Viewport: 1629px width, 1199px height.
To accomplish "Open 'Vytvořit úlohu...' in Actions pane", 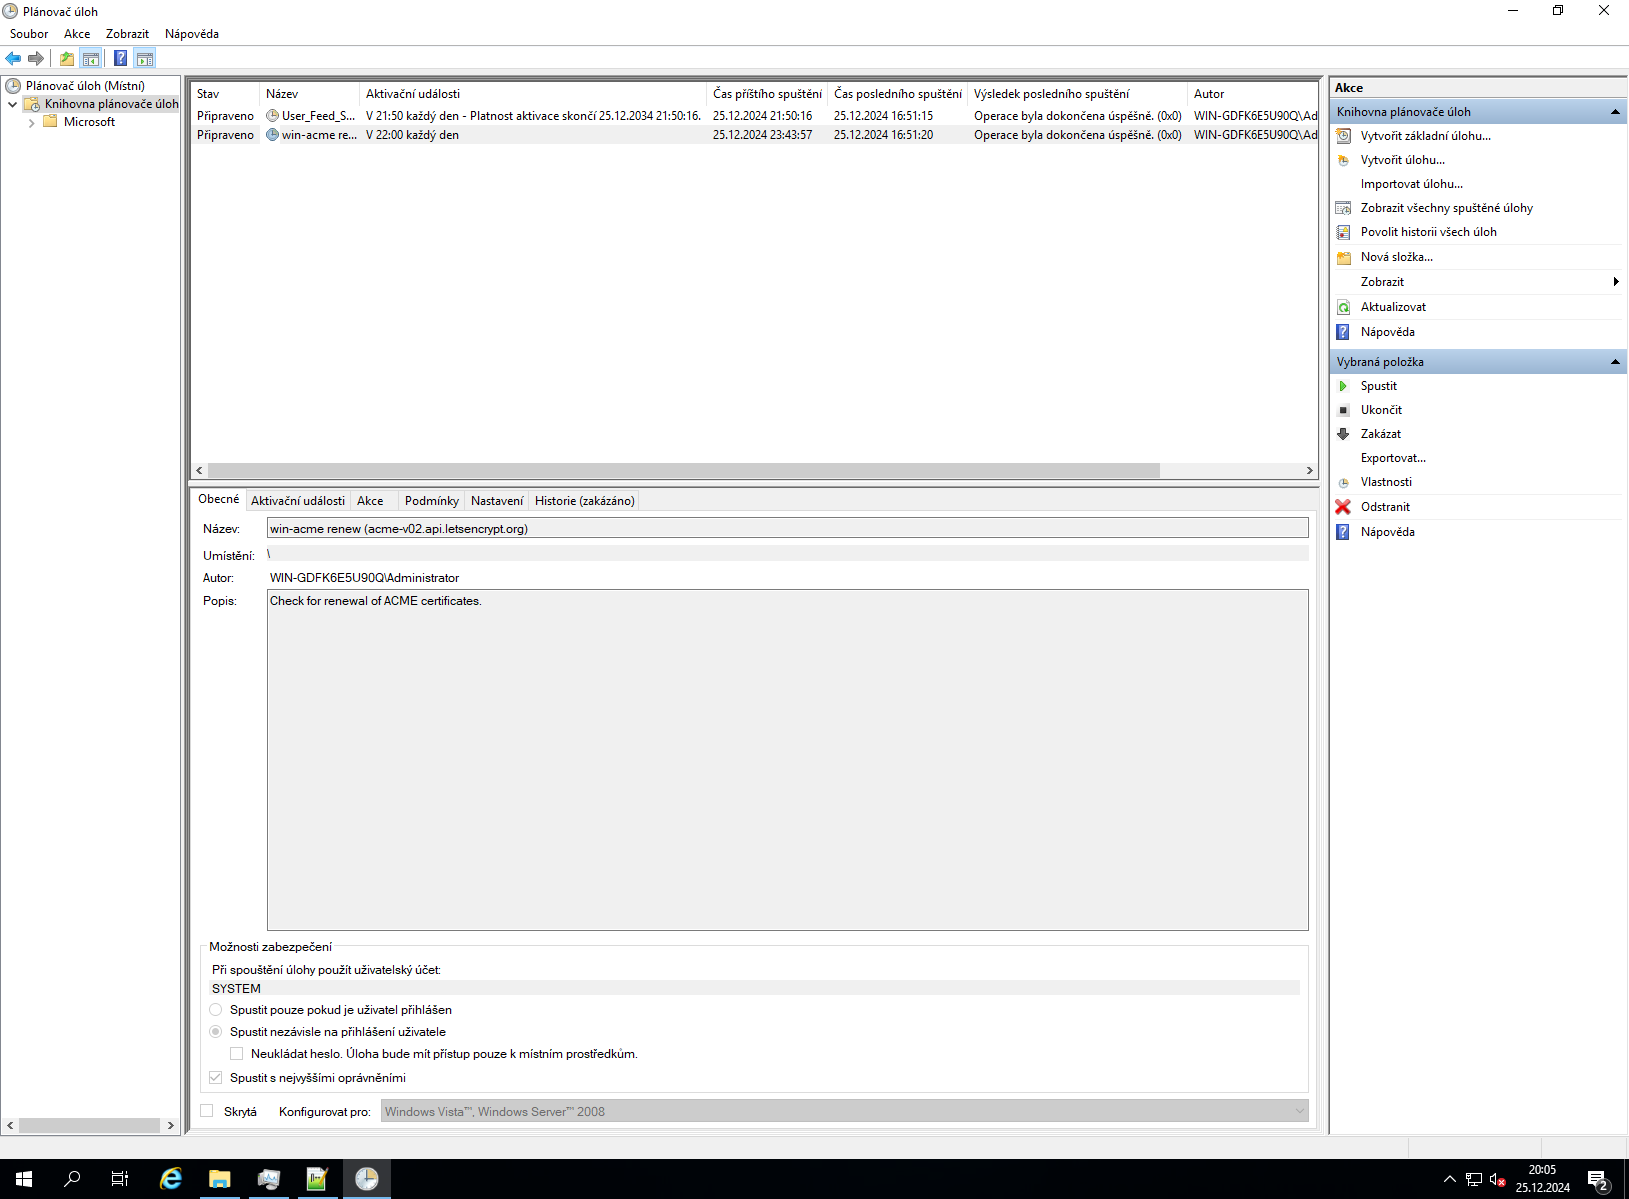I will click(1402, 159).
